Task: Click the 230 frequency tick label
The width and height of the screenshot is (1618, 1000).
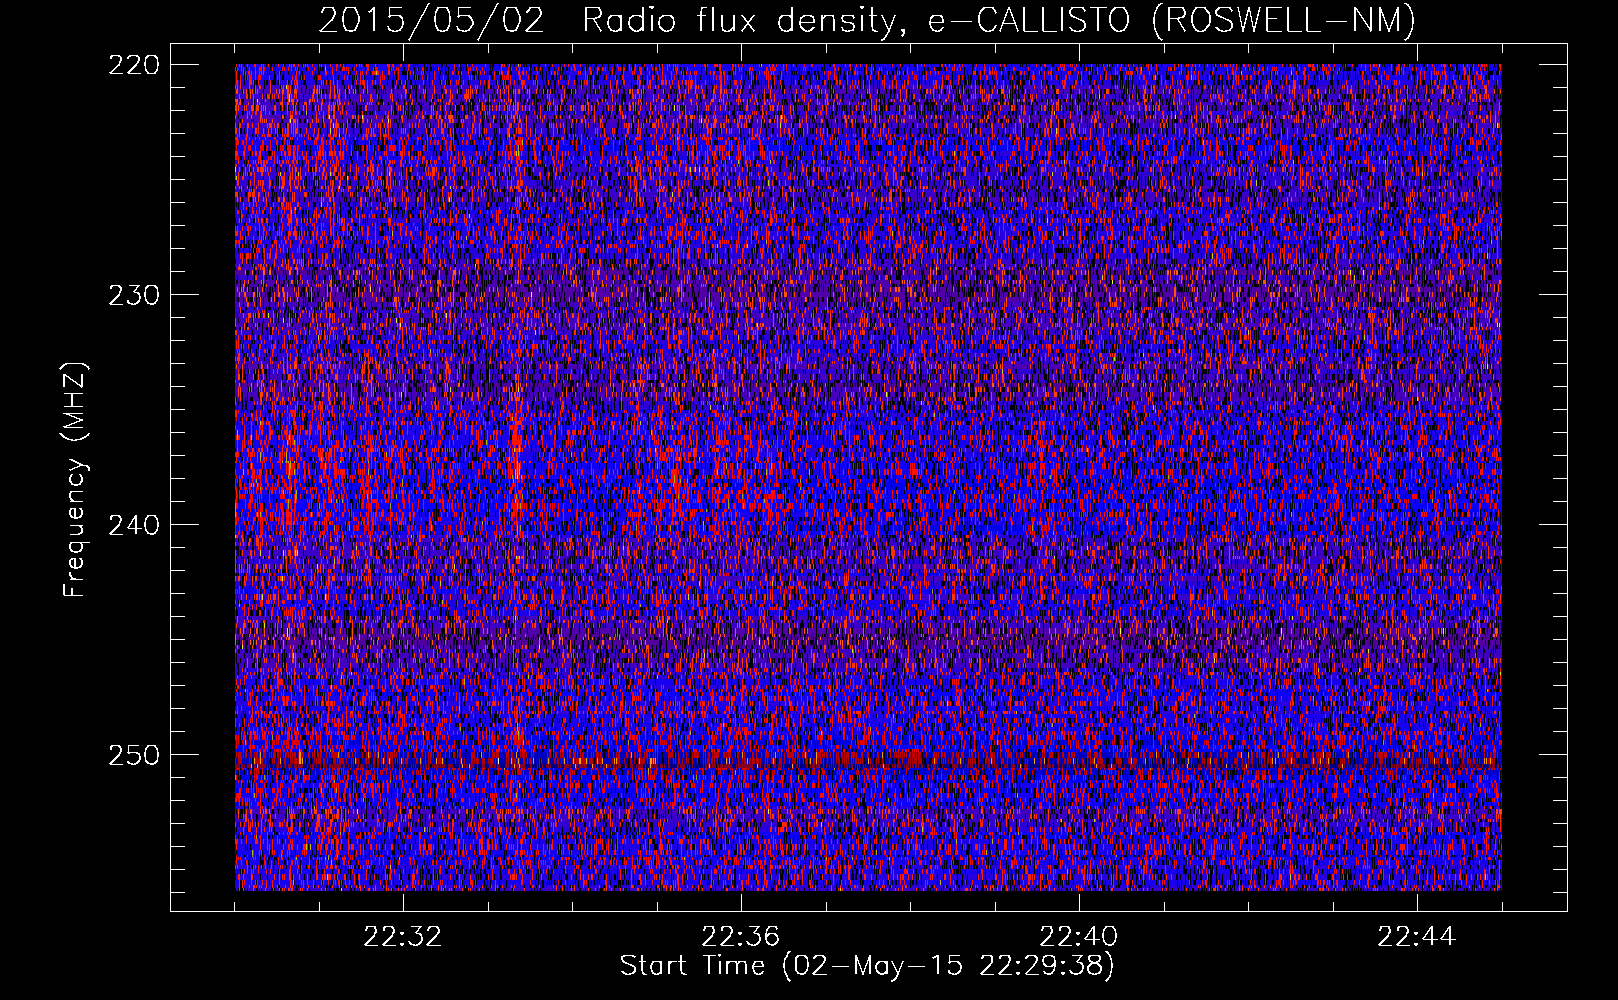Action: point(133,295)
